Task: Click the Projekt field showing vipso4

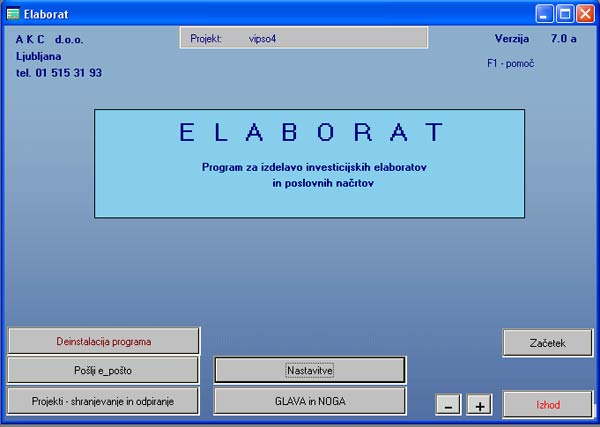Action: [303, 38]
